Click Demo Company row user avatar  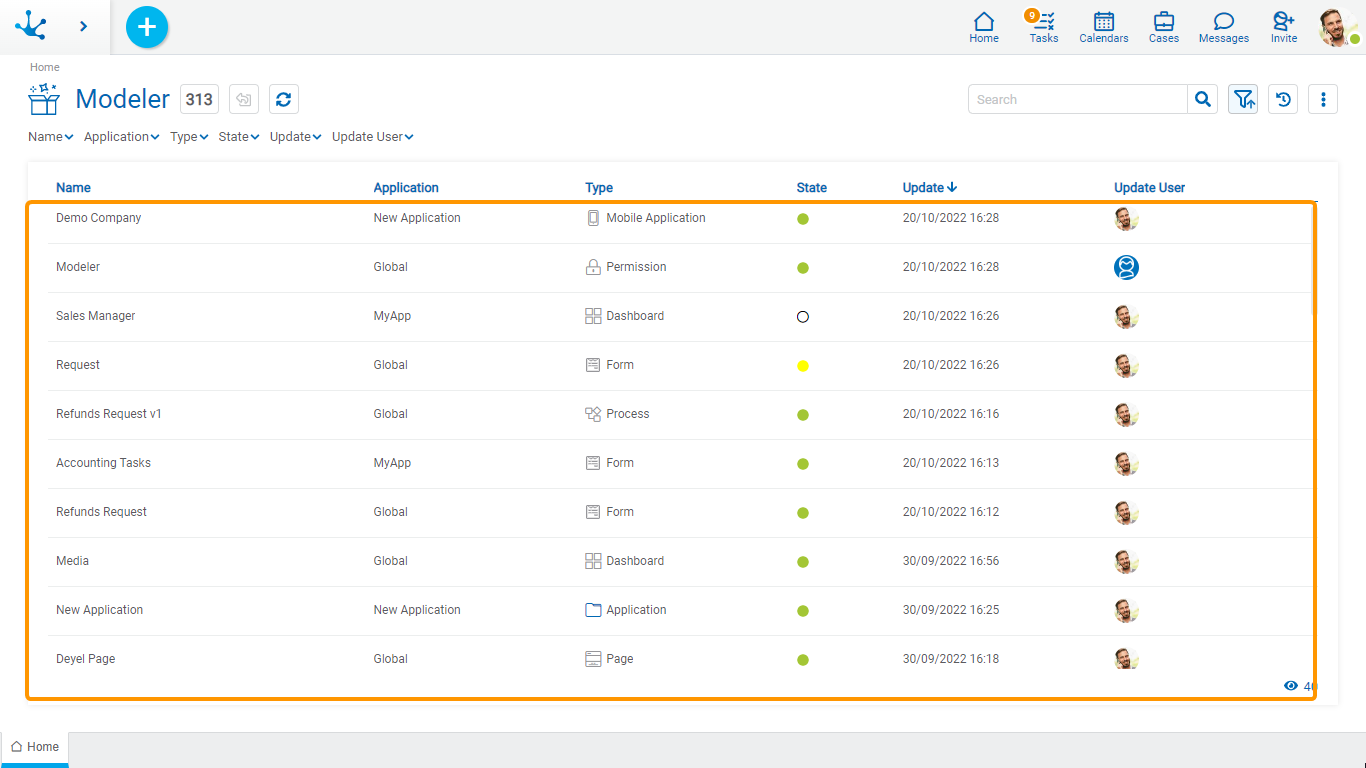[1127, 218]
